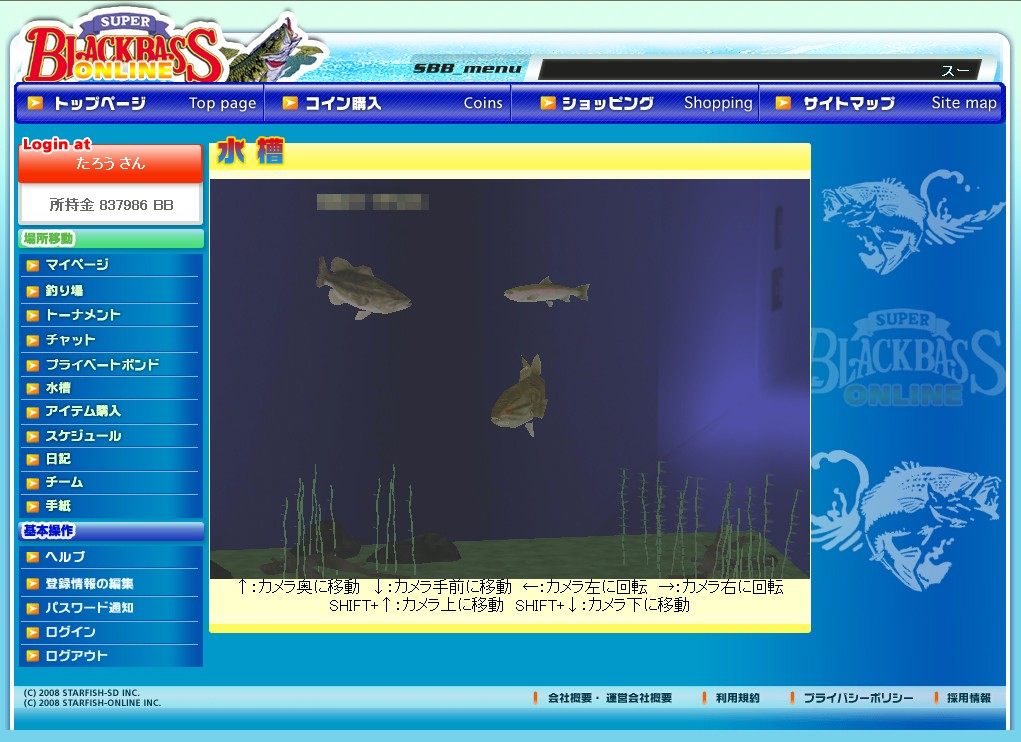Open スケジュール in the sidebar

[83, 436]
